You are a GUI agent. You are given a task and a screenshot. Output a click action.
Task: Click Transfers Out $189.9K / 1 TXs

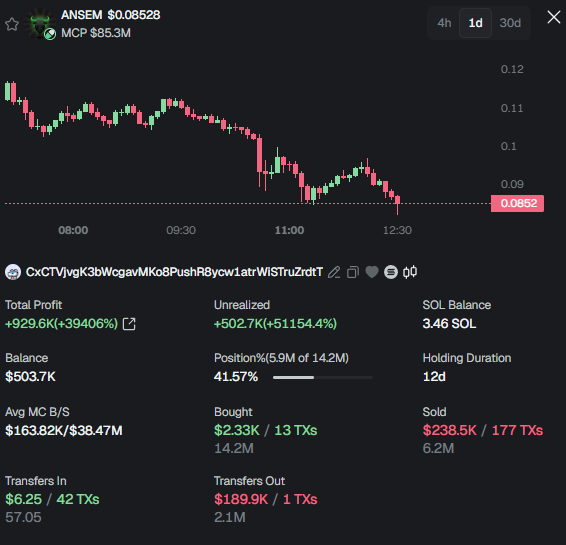265,500
